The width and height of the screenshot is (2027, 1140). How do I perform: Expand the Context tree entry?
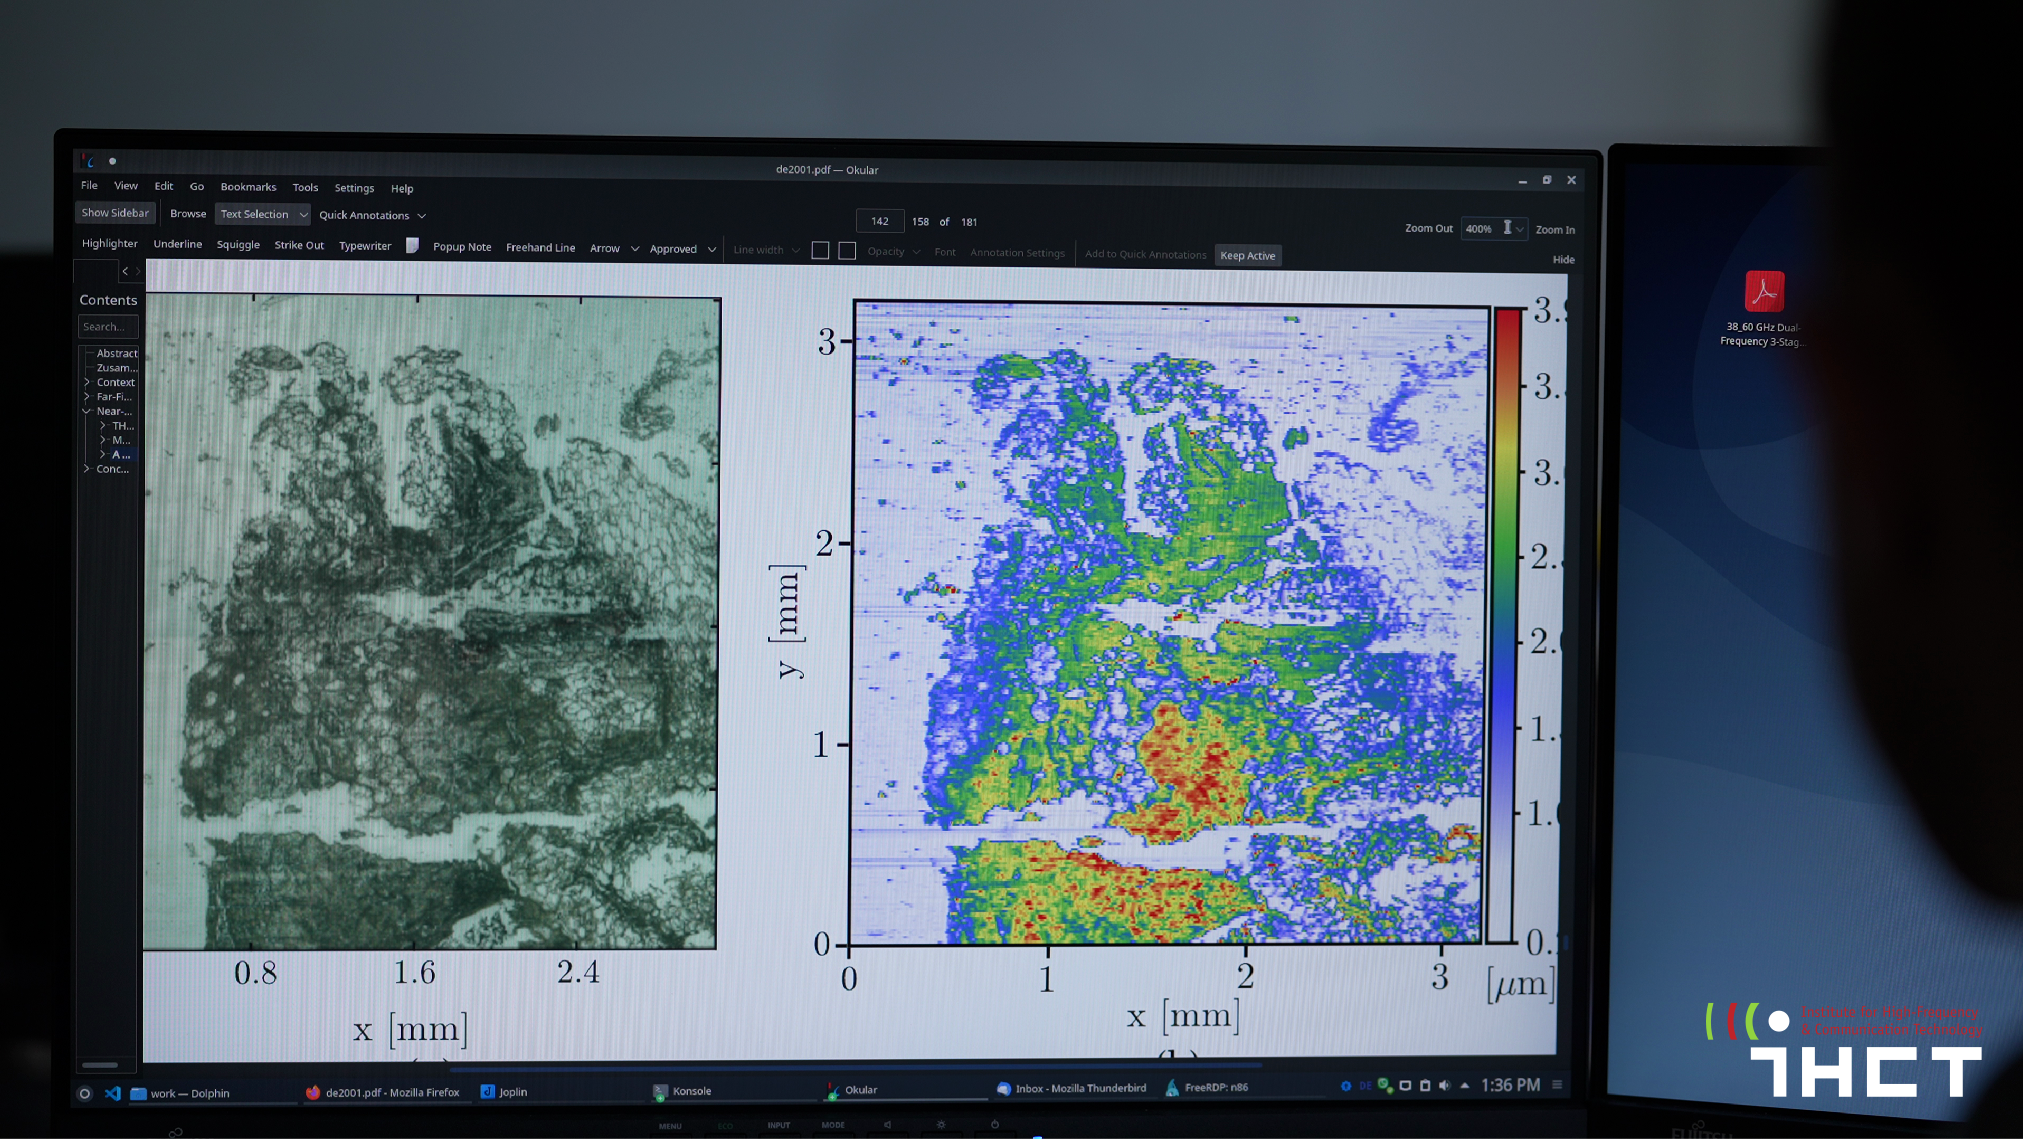(87, 383)
